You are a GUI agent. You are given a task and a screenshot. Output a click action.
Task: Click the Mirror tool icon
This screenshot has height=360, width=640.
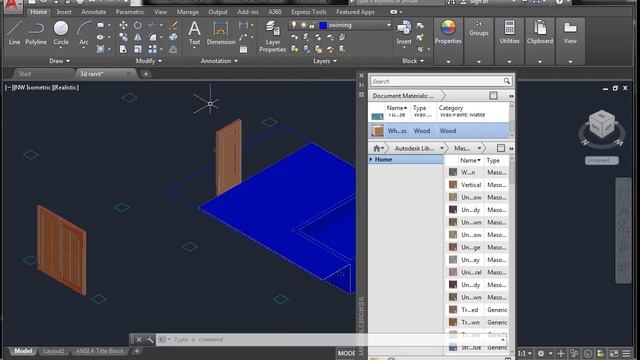pos(138,38)
